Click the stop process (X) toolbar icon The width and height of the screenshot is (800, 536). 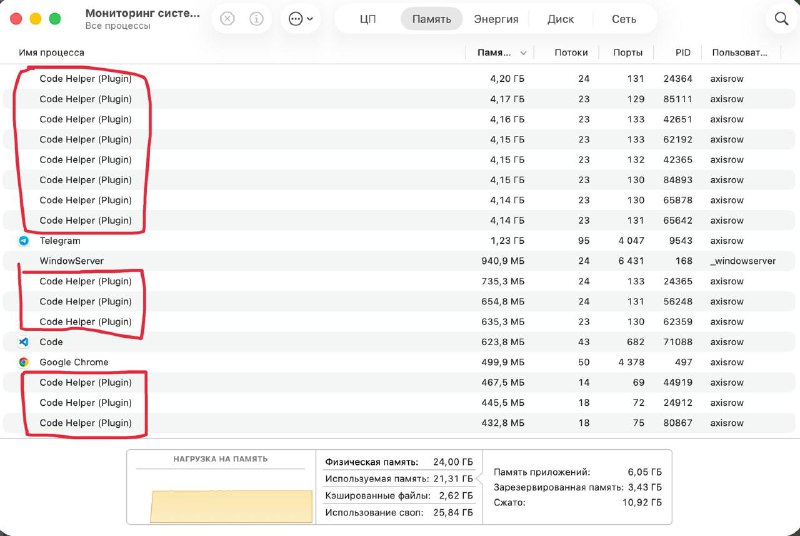pos(227,19)
